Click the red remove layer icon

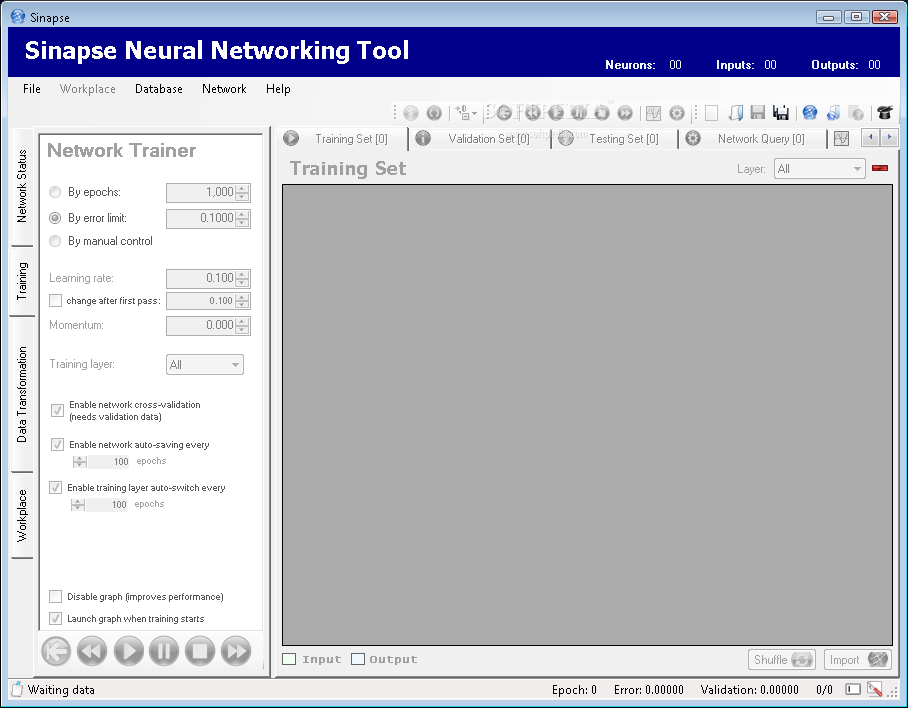click(880, 168)
